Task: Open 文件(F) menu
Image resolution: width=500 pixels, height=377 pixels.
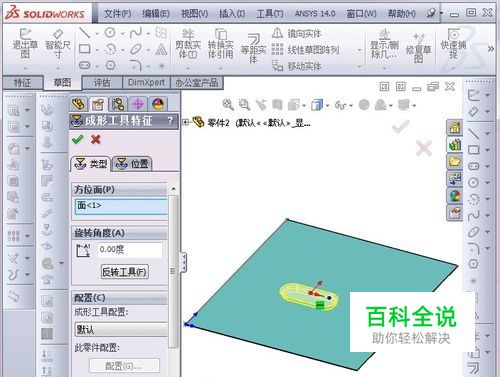Action: pos(117,14)
